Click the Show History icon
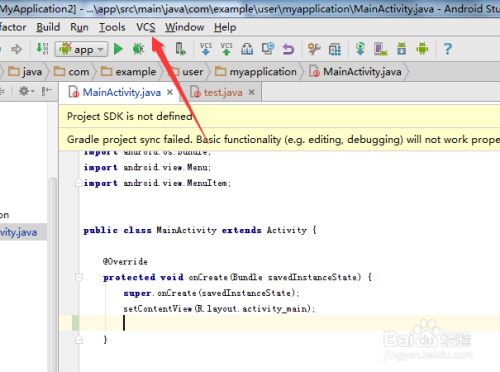This screenshot has height=372, width=500. click(x=268, y=49)
